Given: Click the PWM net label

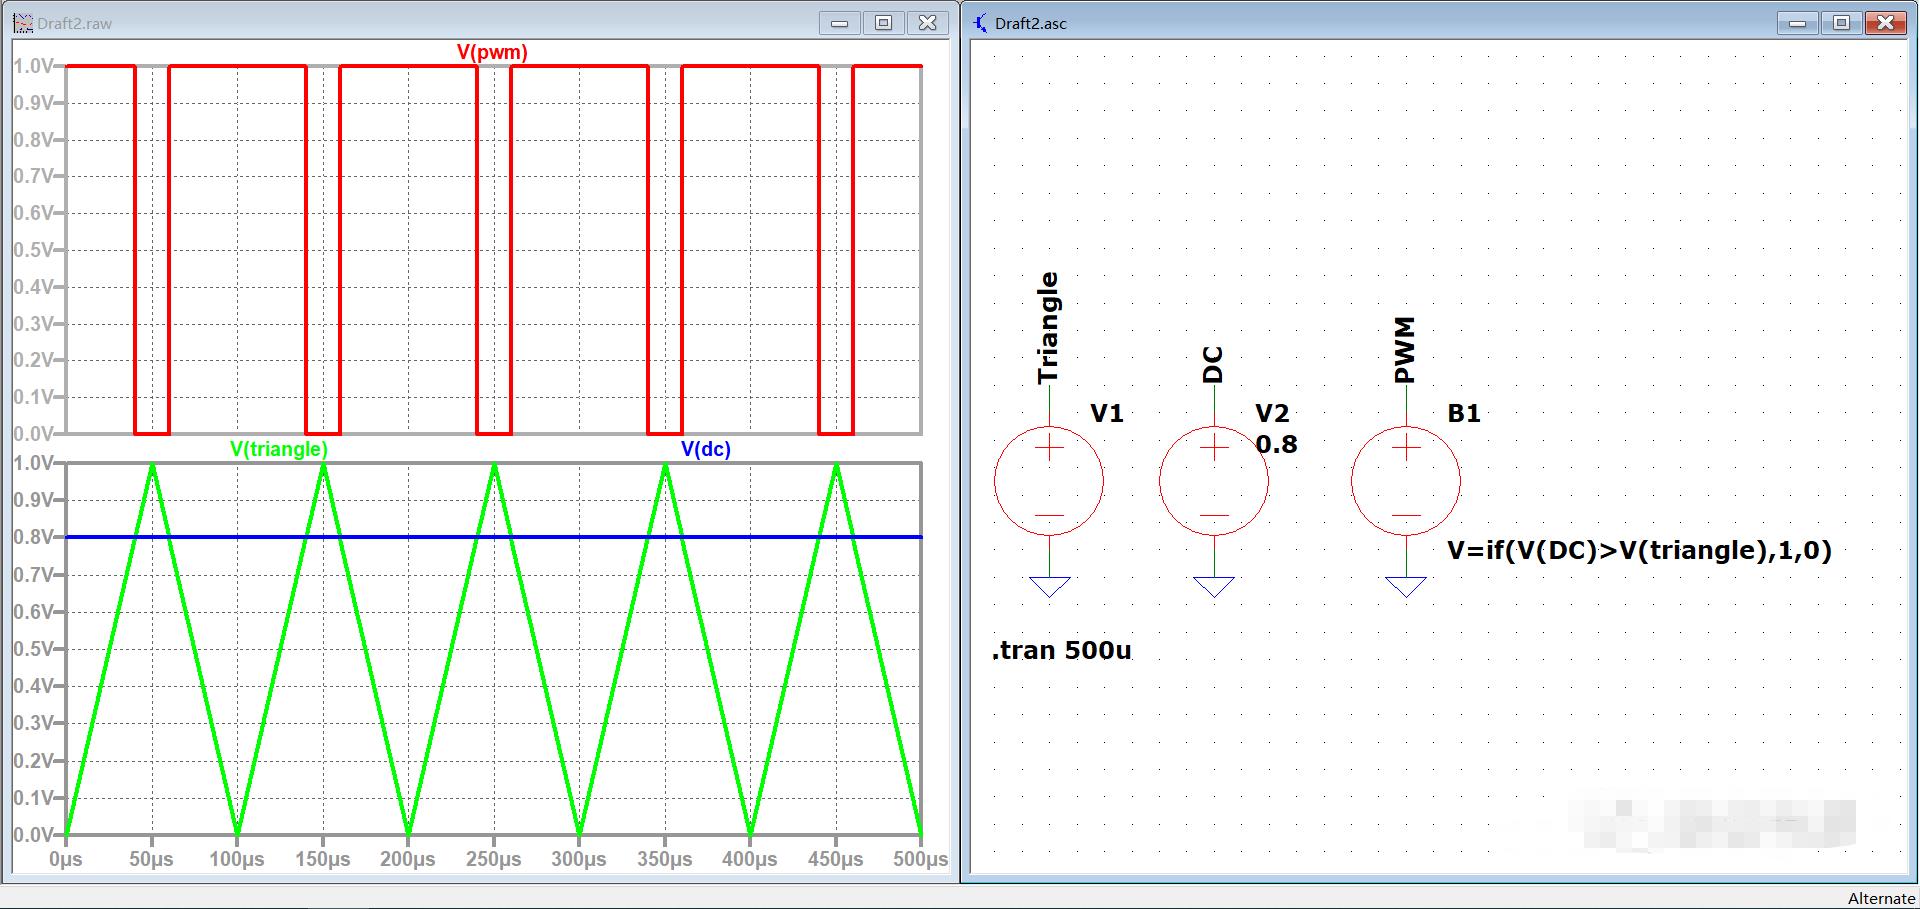Looking at the screenshot, I should click(1405, 351).
